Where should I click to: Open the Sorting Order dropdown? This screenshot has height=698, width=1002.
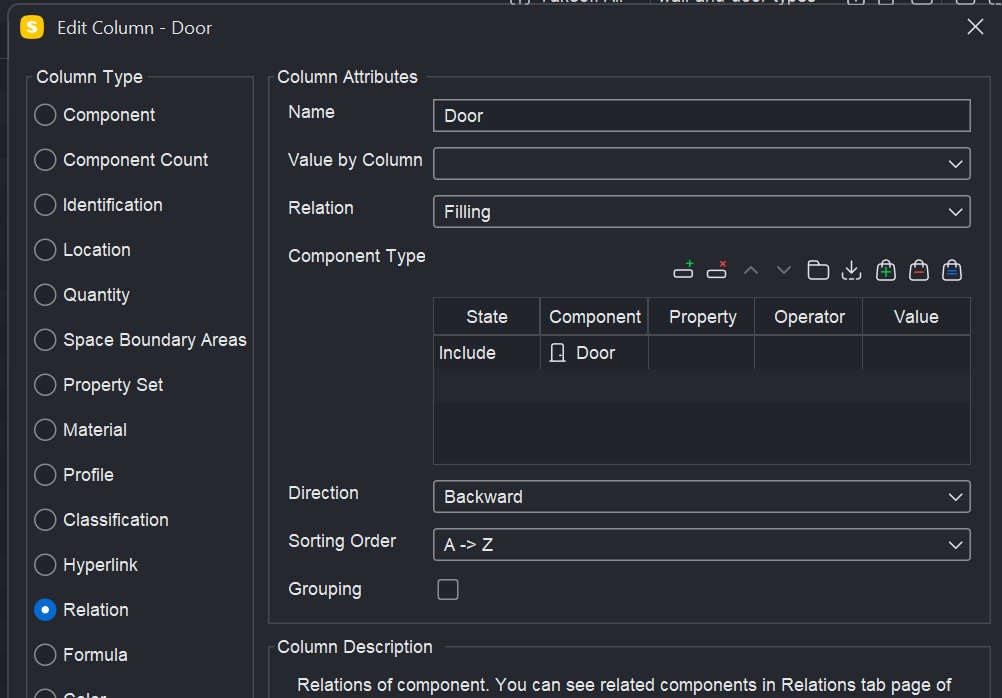coord(702,545)
